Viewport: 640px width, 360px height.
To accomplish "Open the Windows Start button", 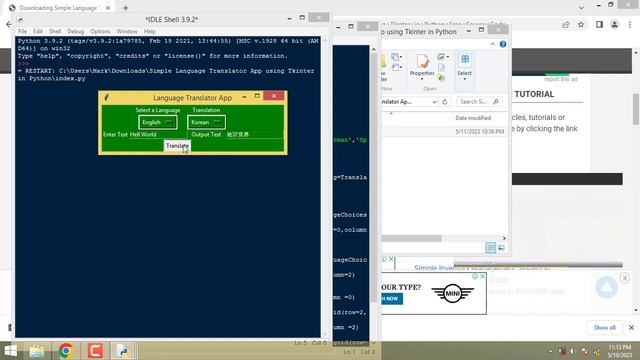I will 11,351.
